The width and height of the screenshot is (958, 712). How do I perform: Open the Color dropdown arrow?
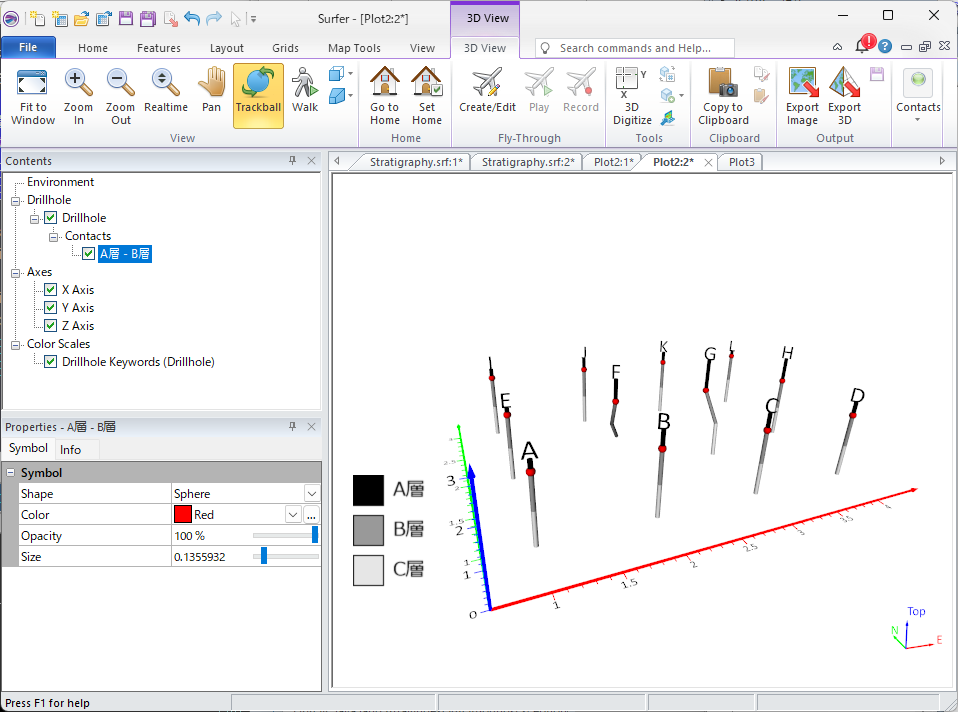[293, 515]
